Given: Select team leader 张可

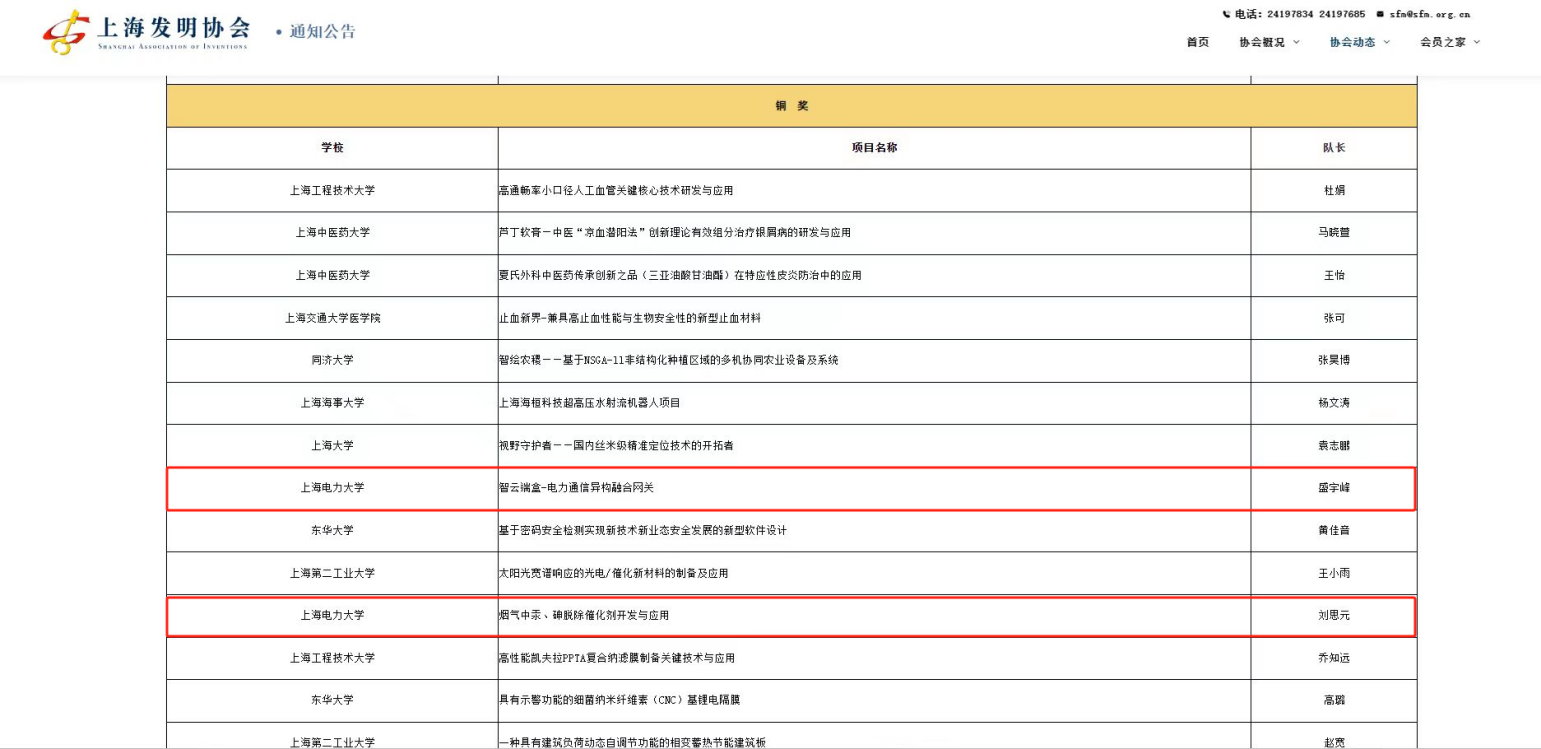Looking at the screenshot, I should point(1334,318).
